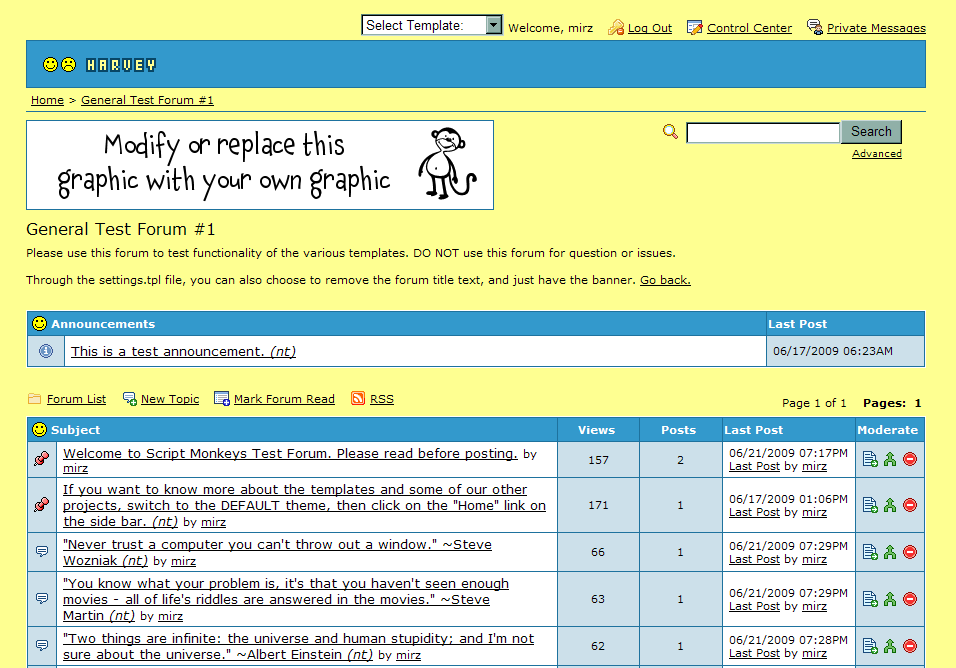The image size is (956, 668).
Task: Click the smiley icon in the Subject header
Action: click(x=40, y=430)
